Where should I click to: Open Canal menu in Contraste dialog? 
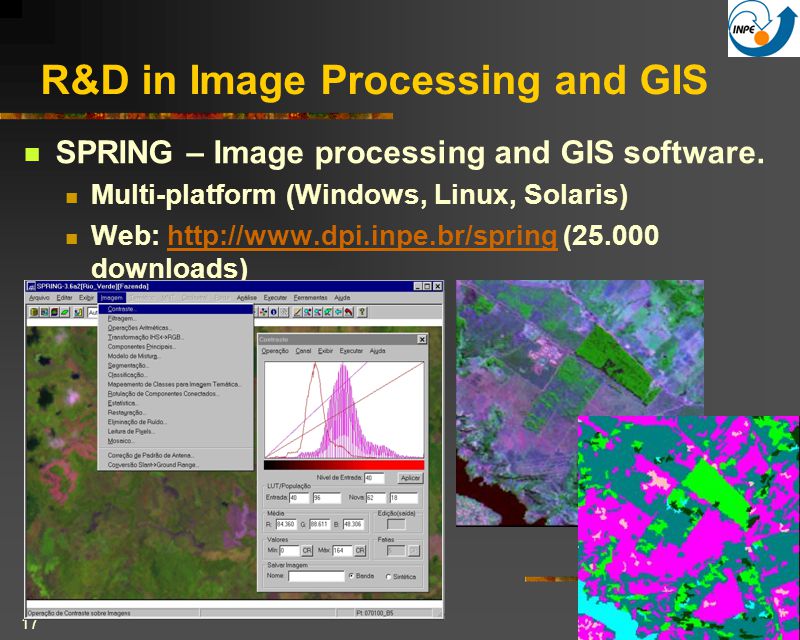pyautogui.click(x=303, y=351)
